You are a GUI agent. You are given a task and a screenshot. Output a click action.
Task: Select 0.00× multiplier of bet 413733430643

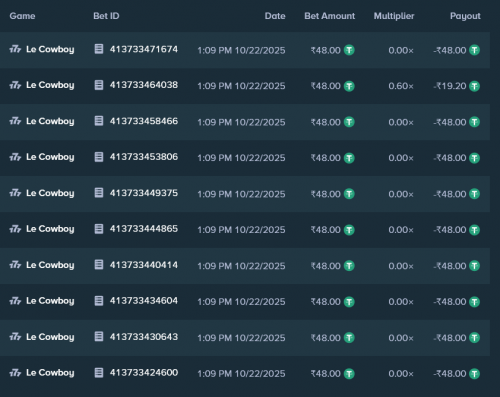401,338
